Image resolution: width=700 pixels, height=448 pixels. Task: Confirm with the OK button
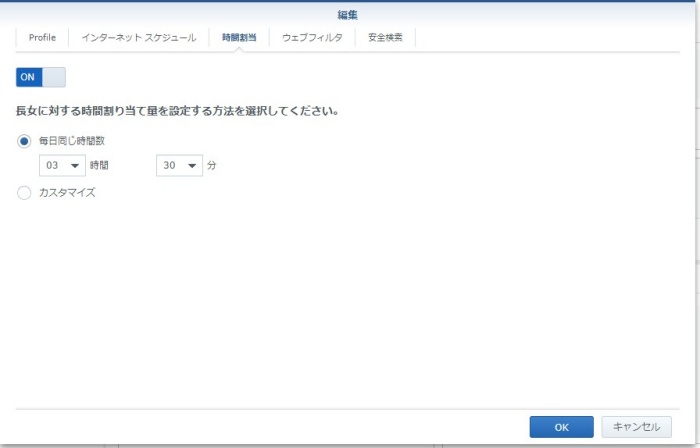562,427
